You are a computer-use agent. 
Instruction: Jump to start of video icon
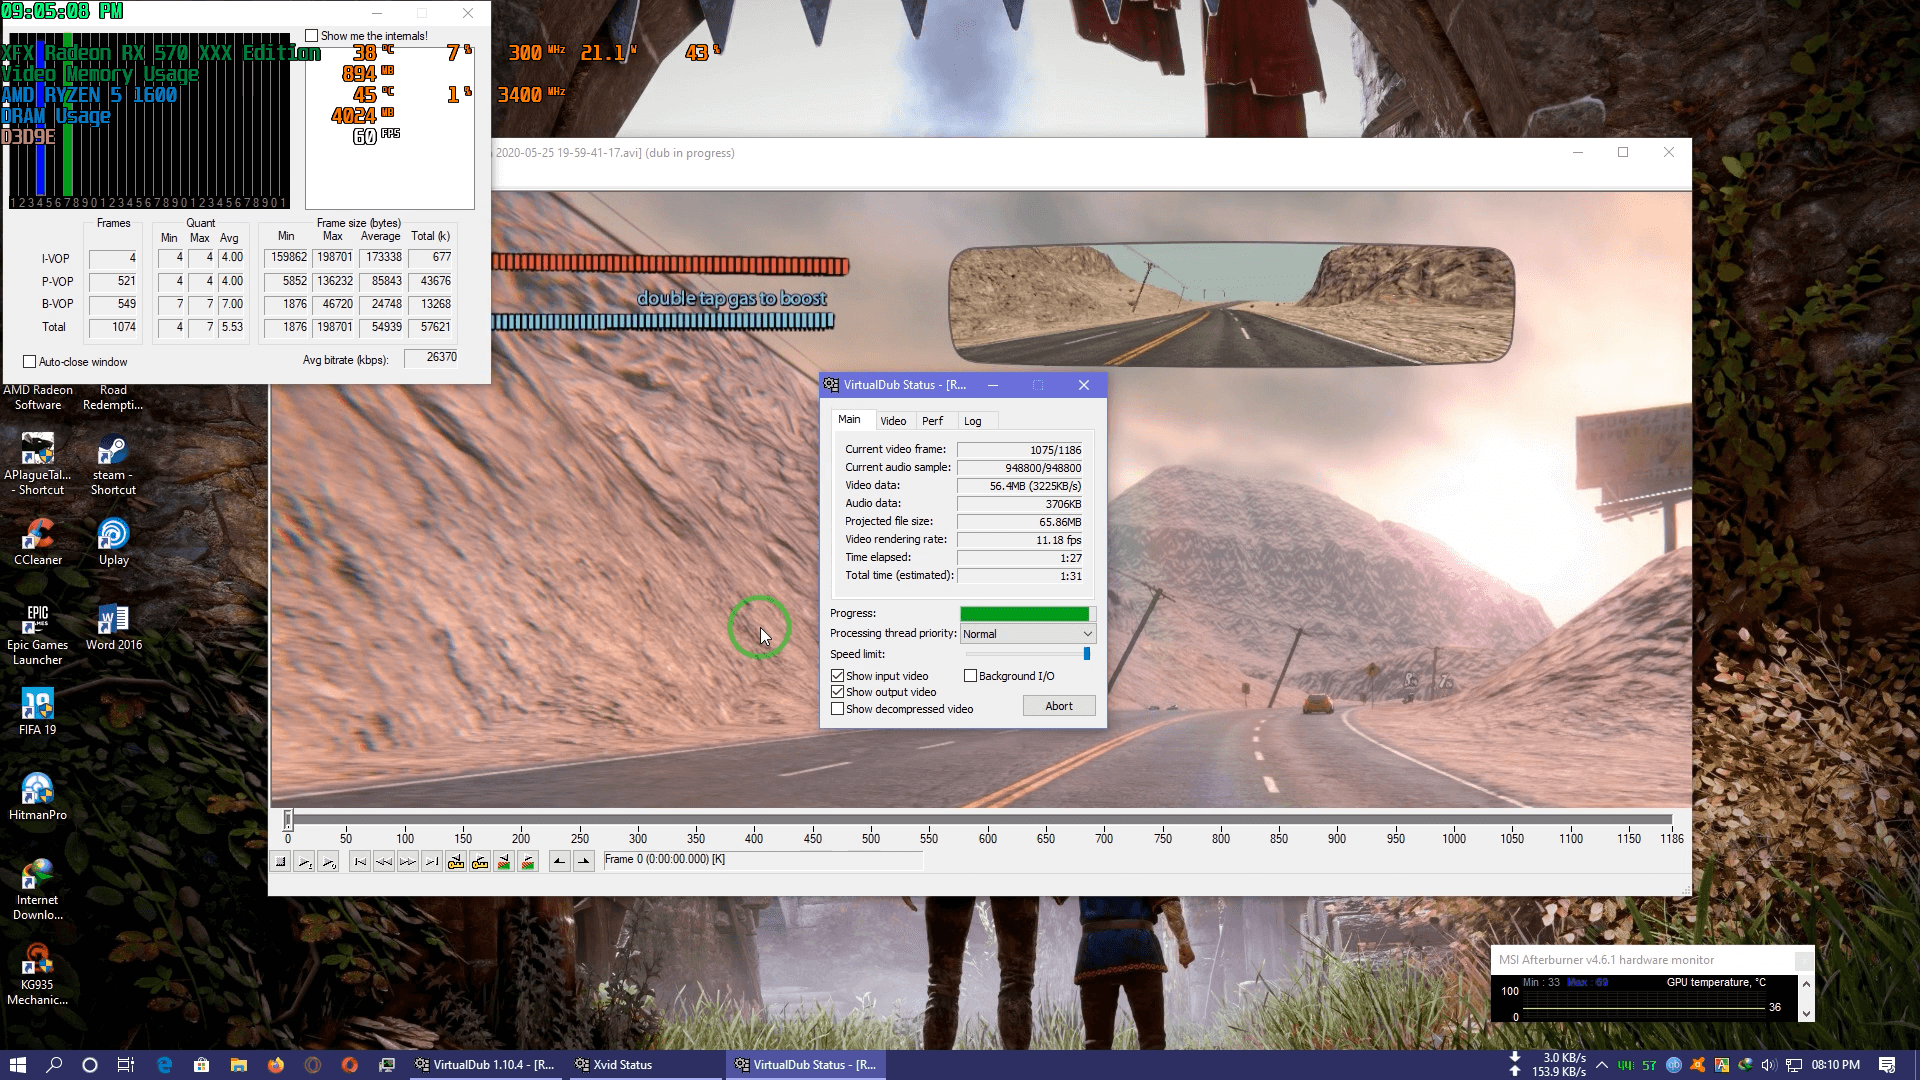[360, 861]
